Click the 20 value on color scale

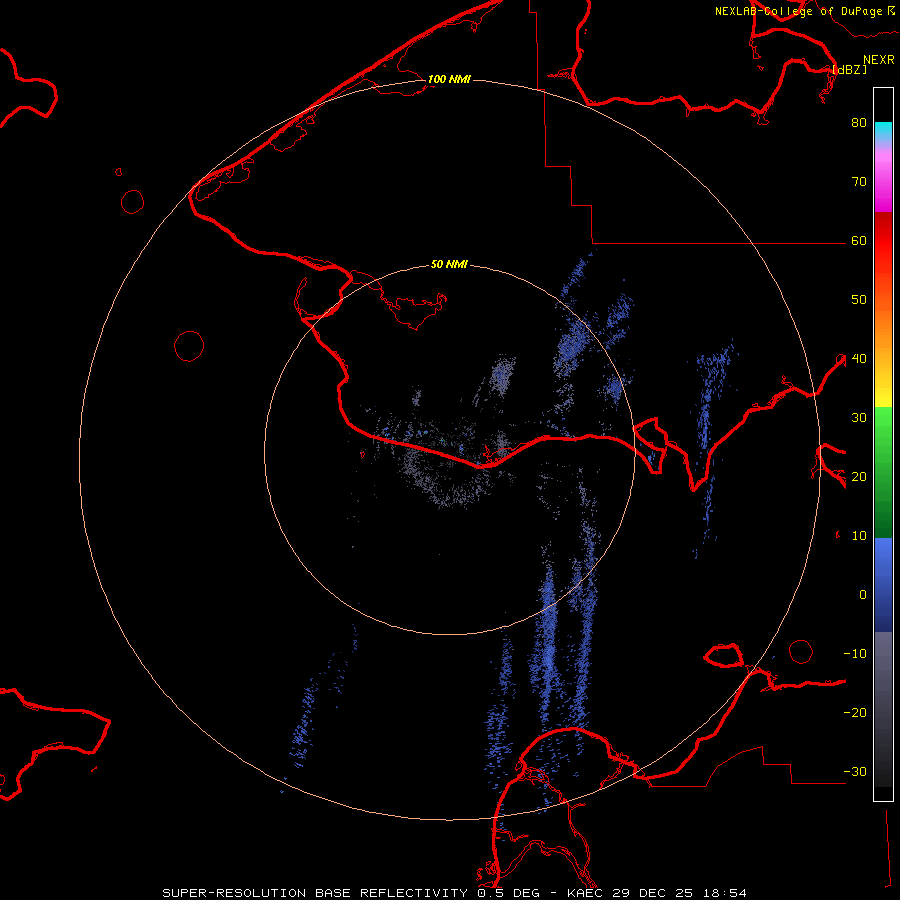pos(859,477)
